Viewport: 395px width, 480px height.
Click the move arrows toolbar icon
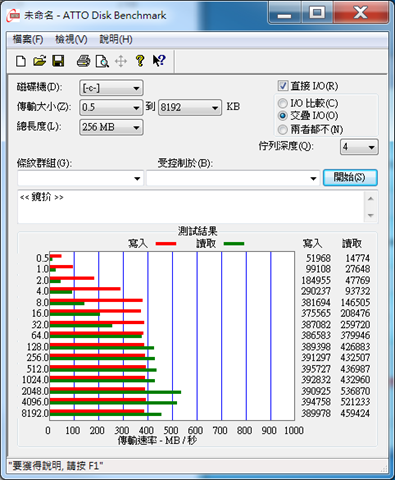(x=121, y=61)
